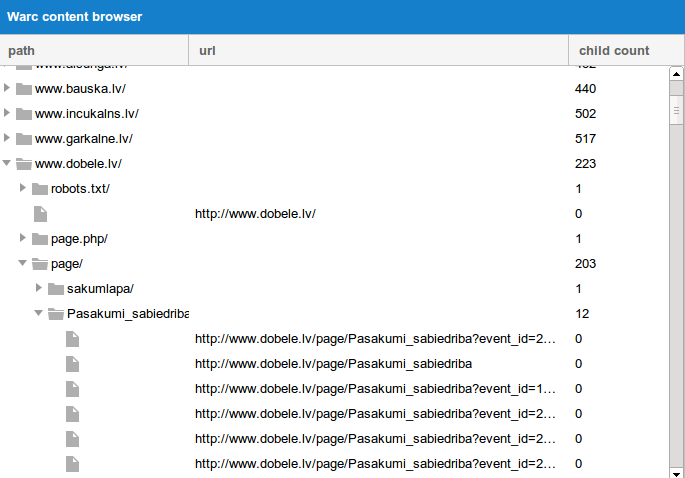The height and width of the screenshot is (478, 685).
Task: Click child count 12 for Pasakumi_sabiedriba
Action: click(582, 314)
